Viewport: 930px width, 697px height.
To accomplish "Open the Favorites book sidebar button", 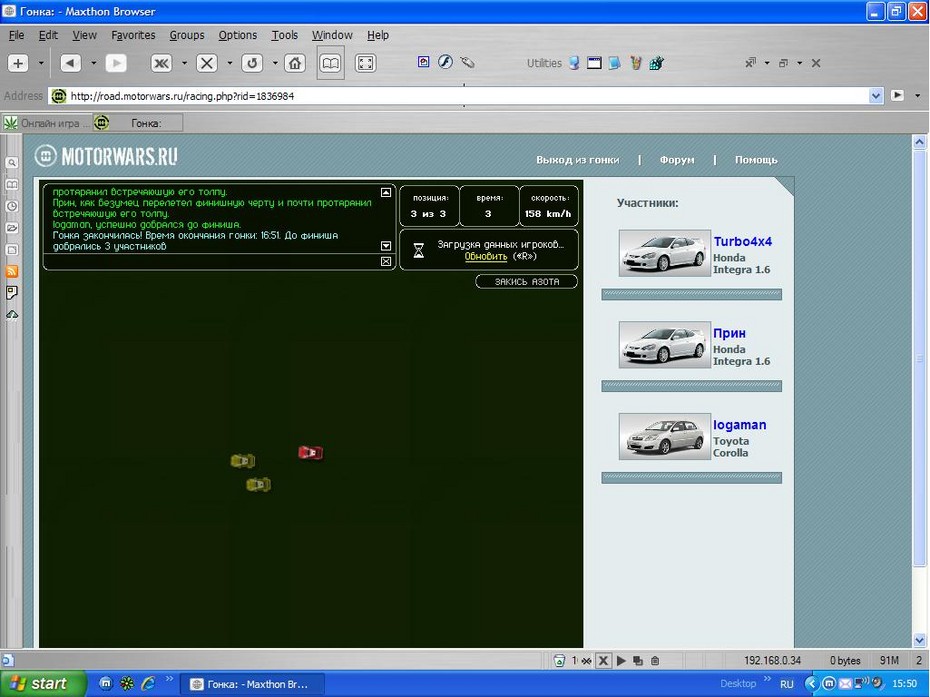I will (330, 63).
